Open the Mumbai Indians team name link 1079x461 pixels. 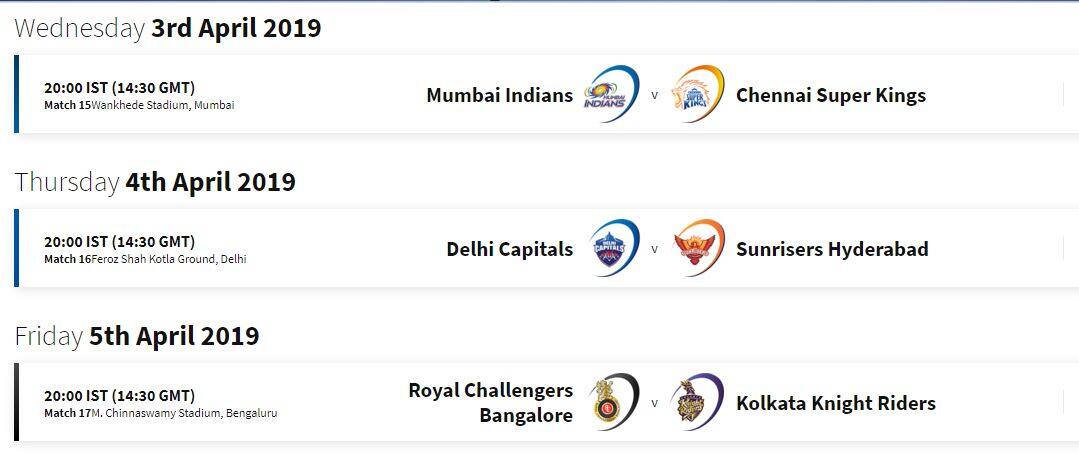pyautogui.click(x=500, y=95)
